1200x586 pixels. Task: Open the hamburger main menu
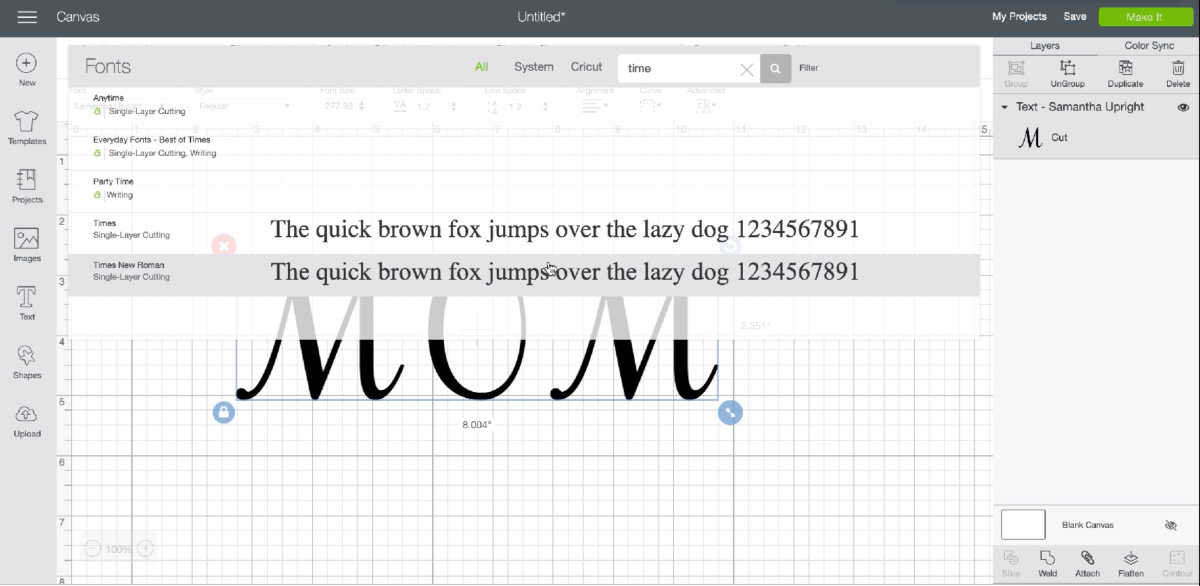click(27, 17)
